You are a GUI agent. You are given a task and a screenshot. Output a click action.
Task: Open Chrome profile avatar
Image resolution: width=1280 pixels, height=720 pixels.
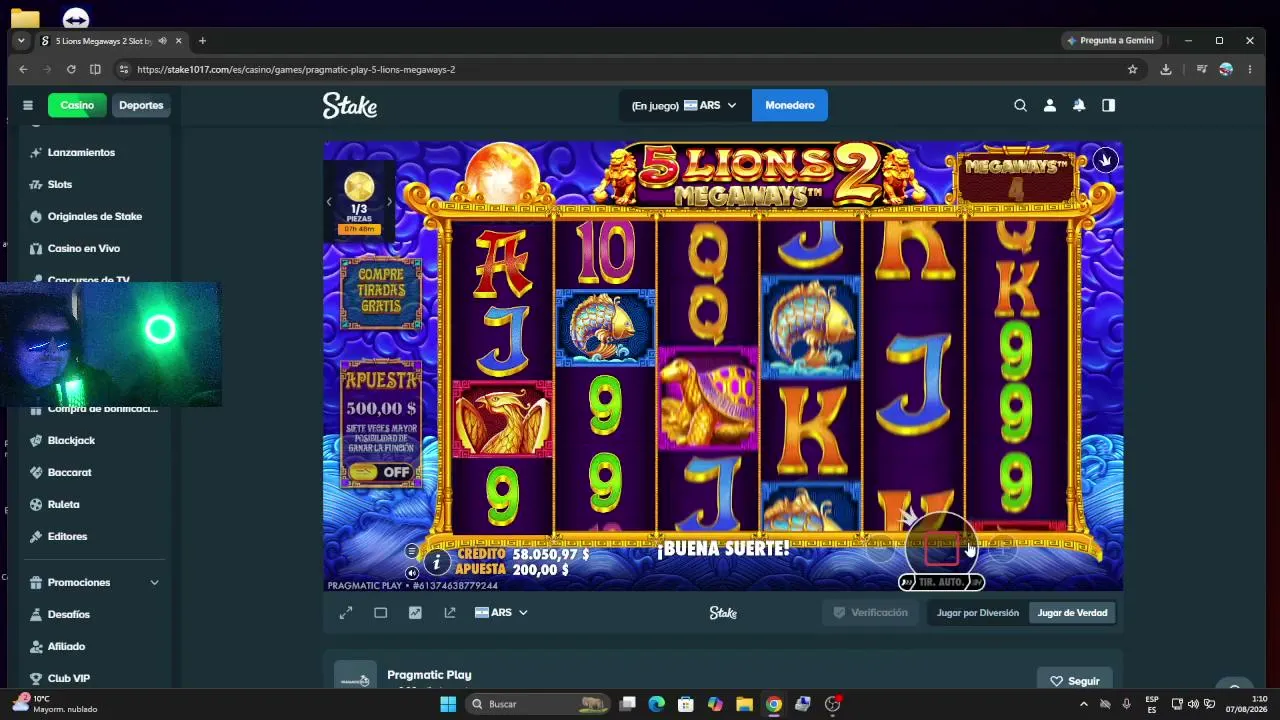point(1226,69)
